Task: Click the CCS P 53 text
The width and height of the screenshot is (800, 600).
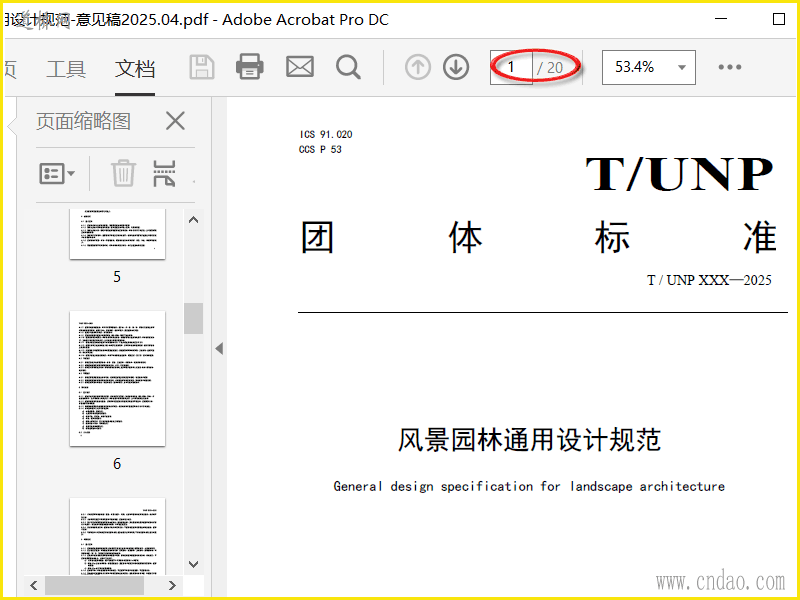Action: (320, 149)
